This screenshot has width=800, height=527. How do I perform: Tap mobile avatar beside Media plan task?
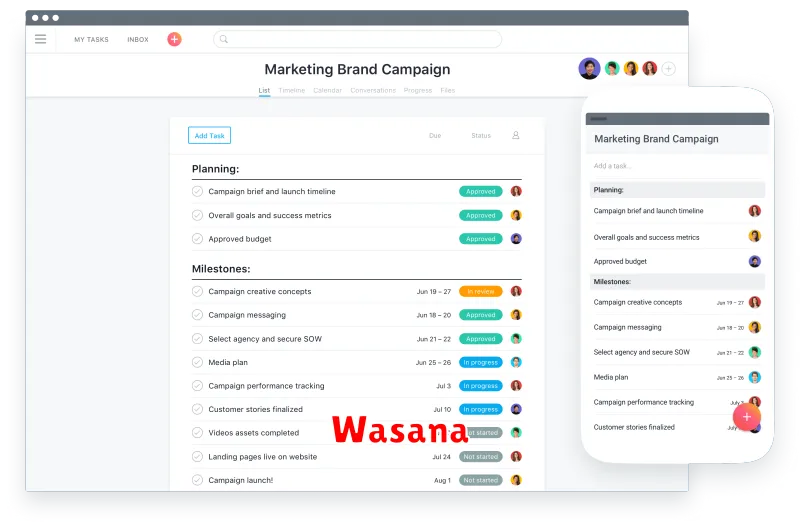click(x=755, y=377)
